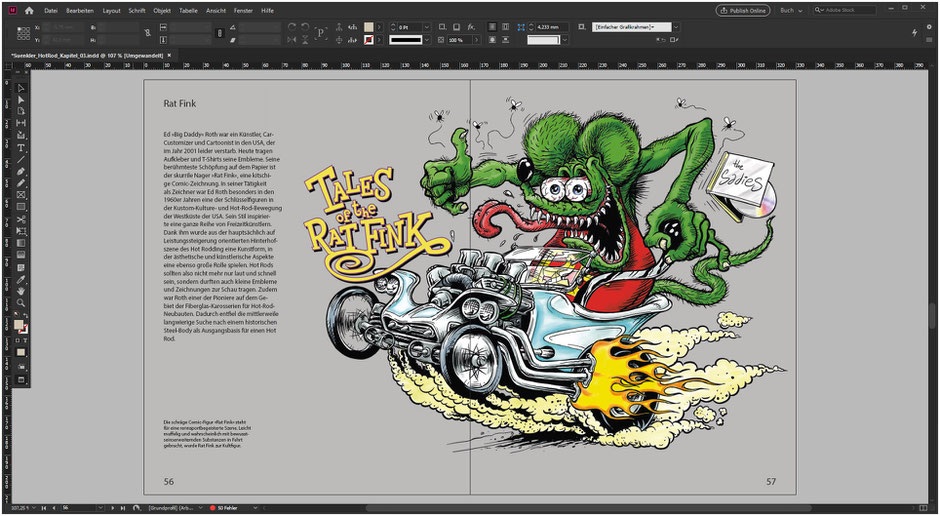The height and width of the screenshot is (516, 940).
Task: Open the Fenster menu
Action: [x=245, y=11]
